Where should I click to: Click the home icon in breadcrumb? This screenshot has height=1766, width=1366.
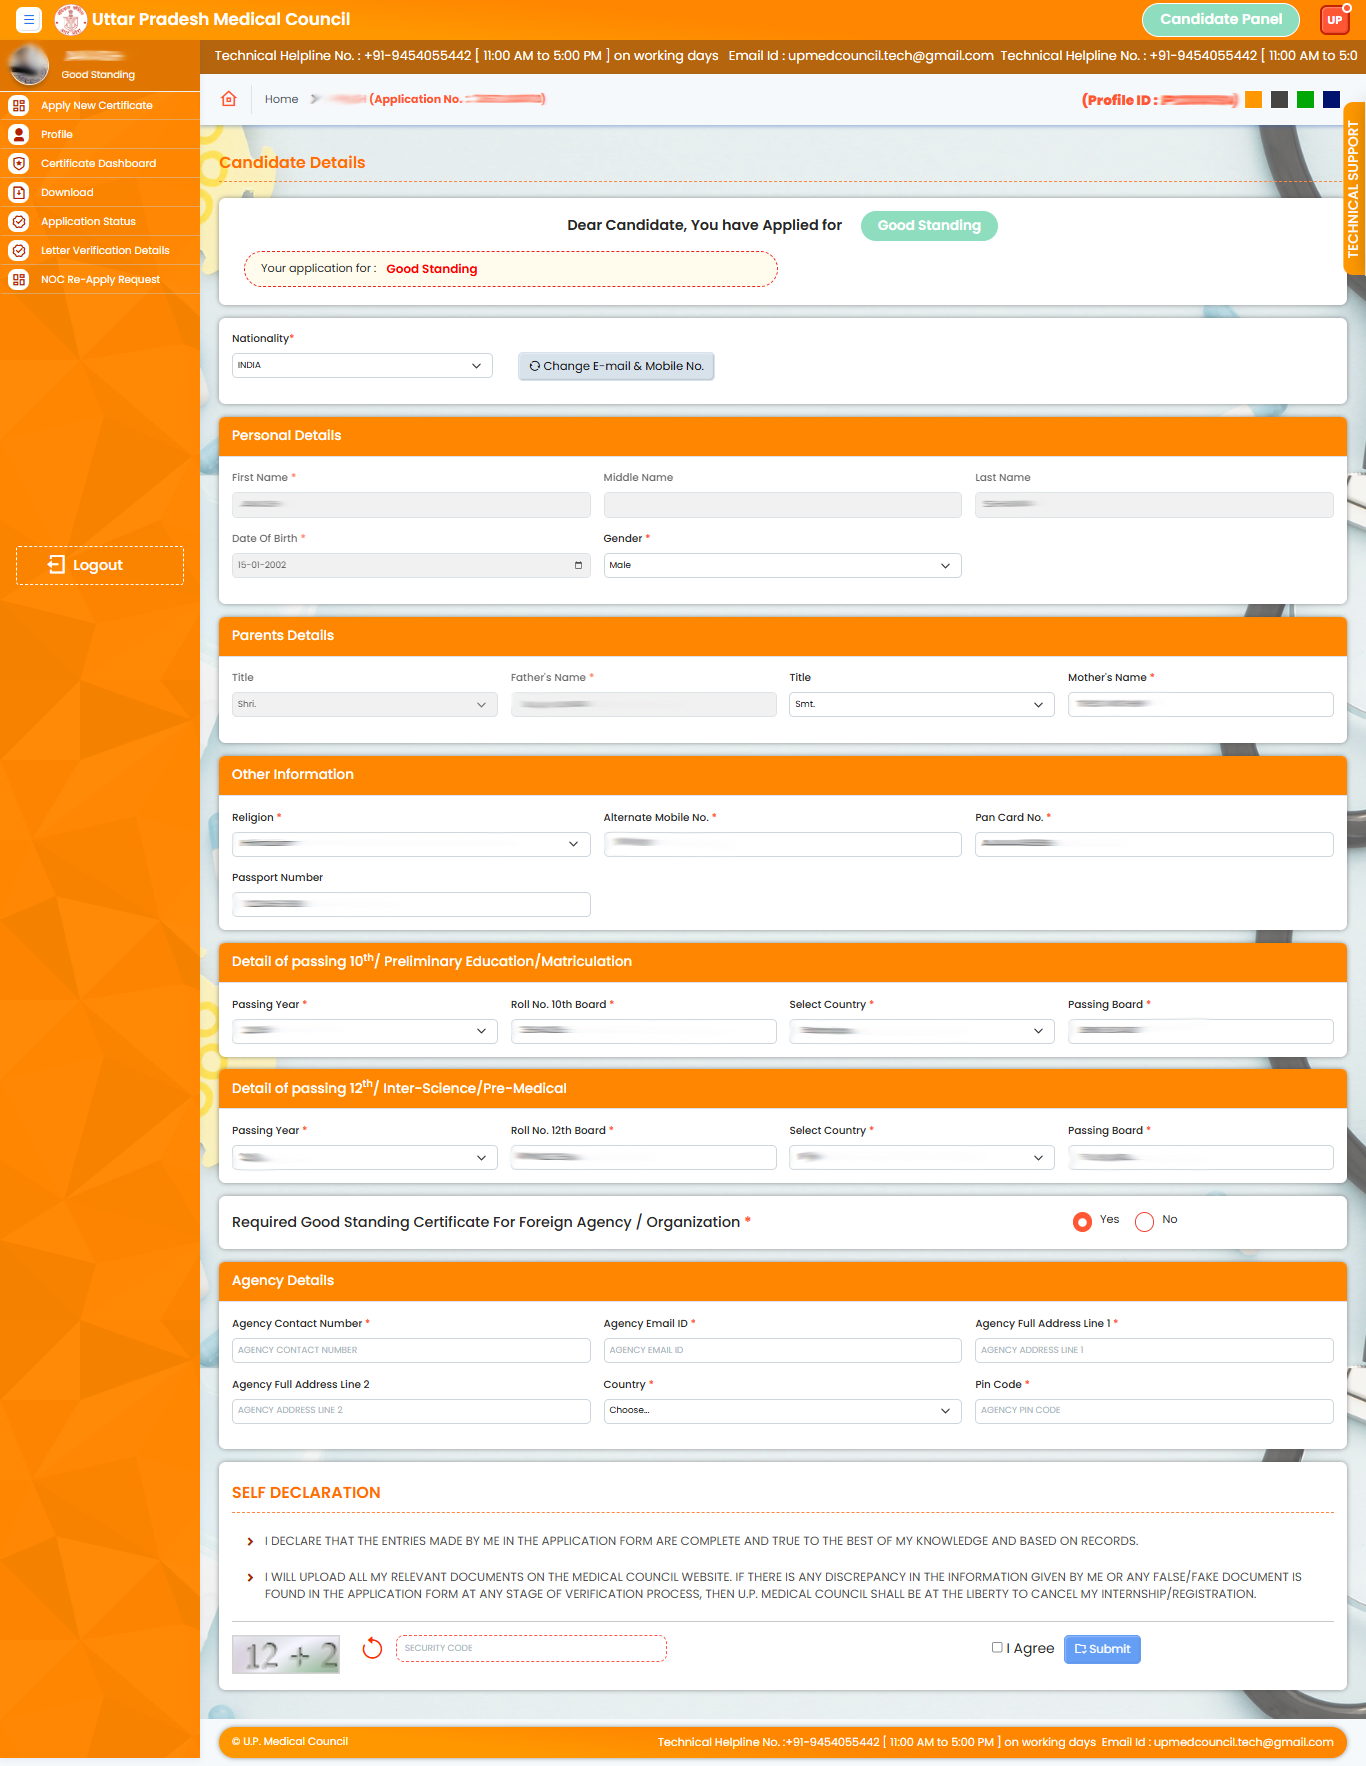pyautogui.click(x=229, y=99)
